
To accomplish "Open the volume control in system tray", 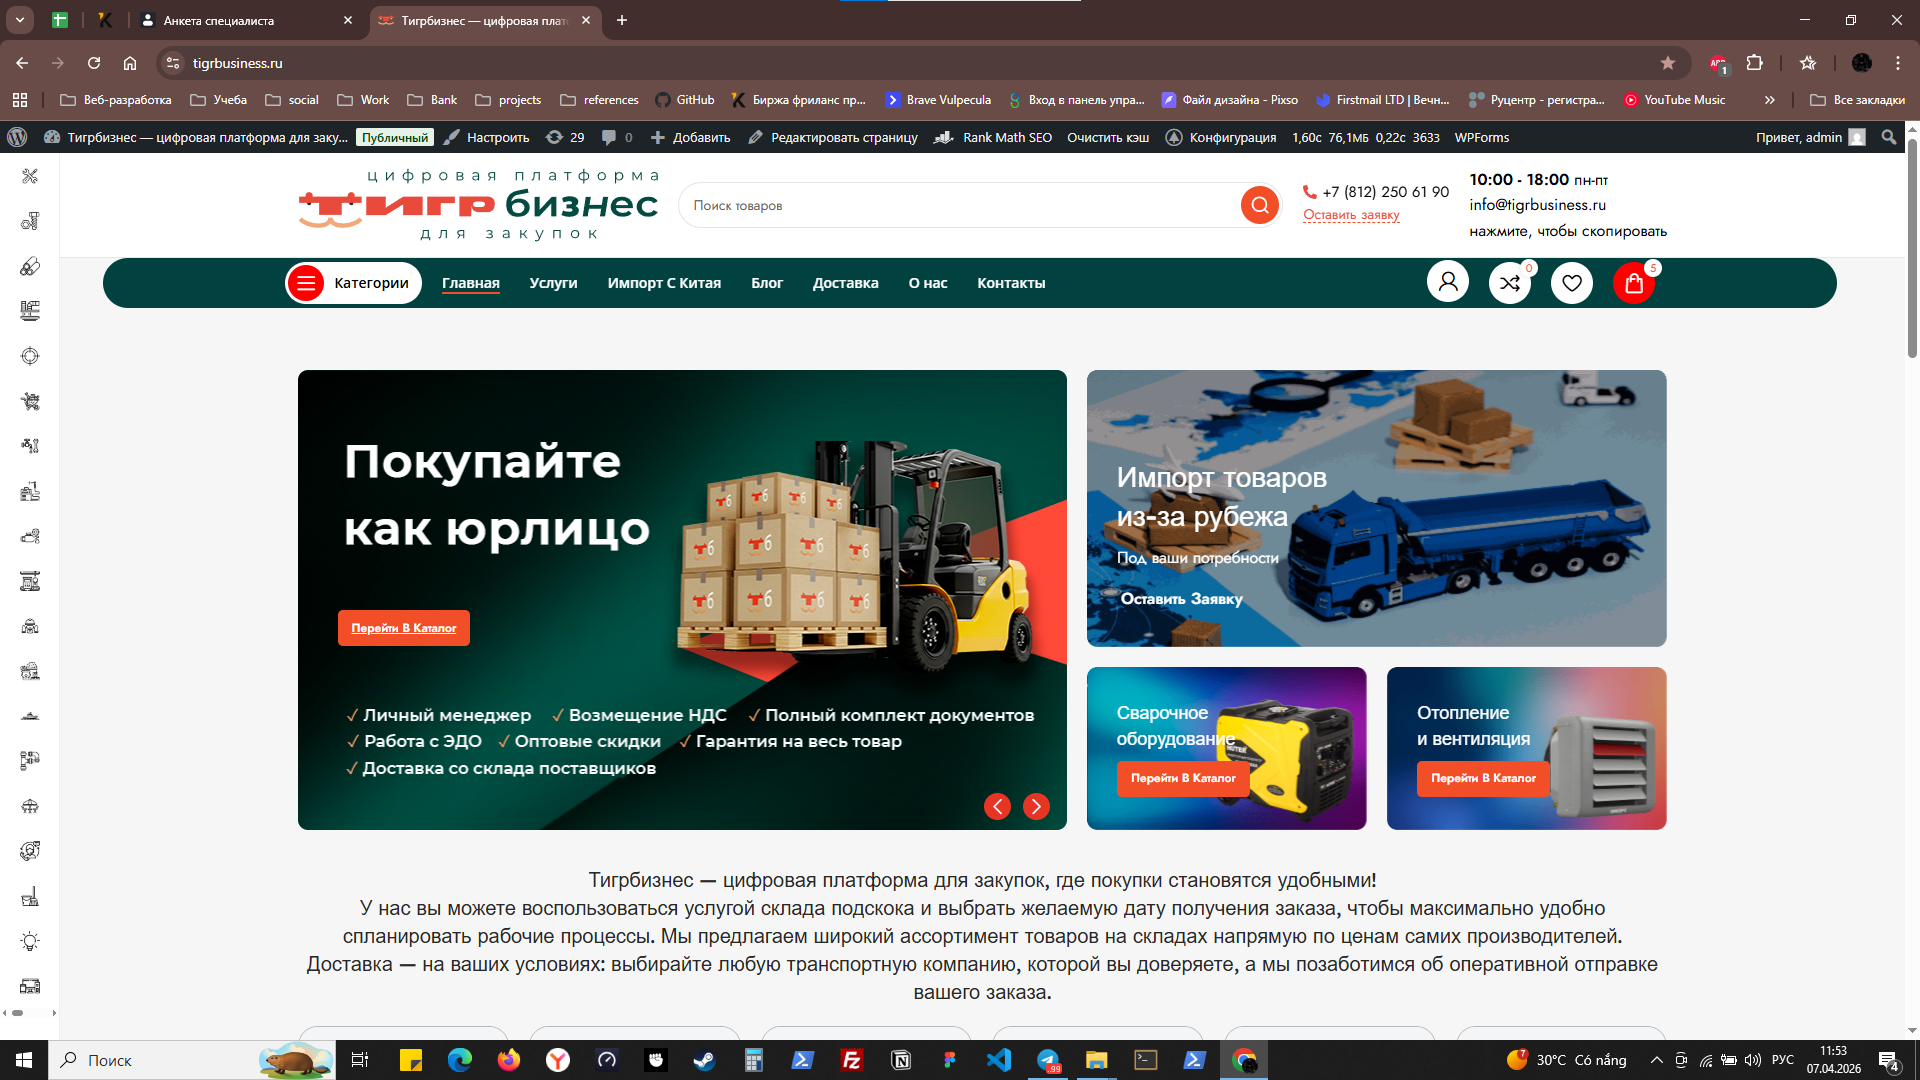I will [1753, 1060].
